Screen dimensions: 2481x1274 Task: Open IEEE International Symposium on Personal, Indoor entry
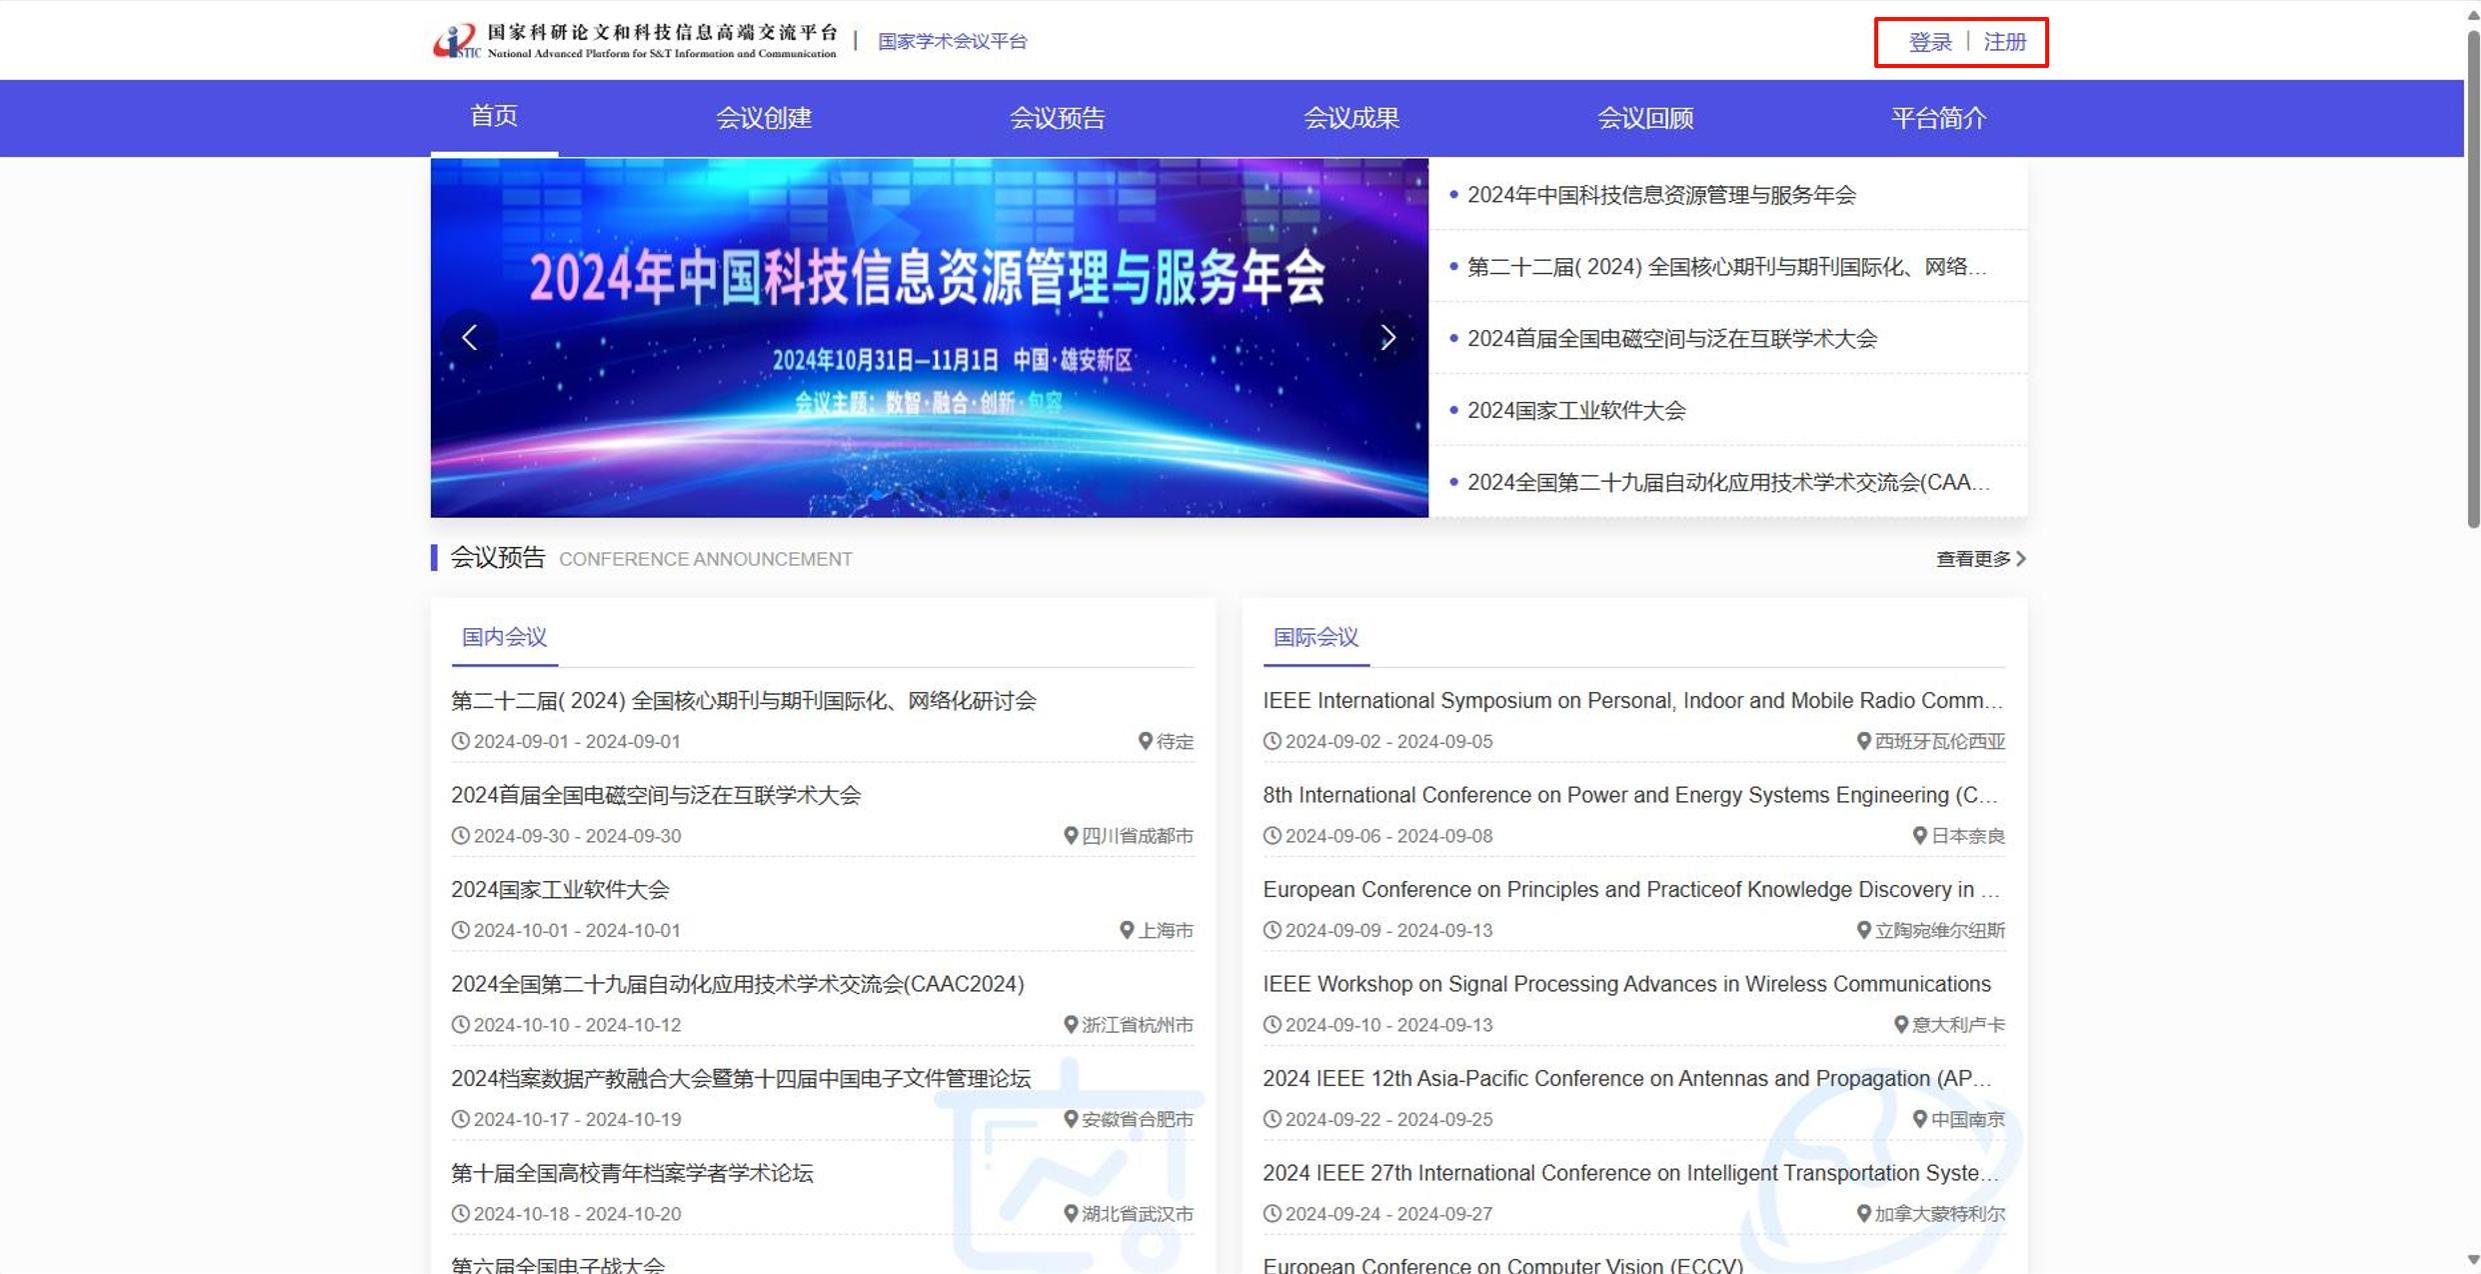click(1633, 701)
